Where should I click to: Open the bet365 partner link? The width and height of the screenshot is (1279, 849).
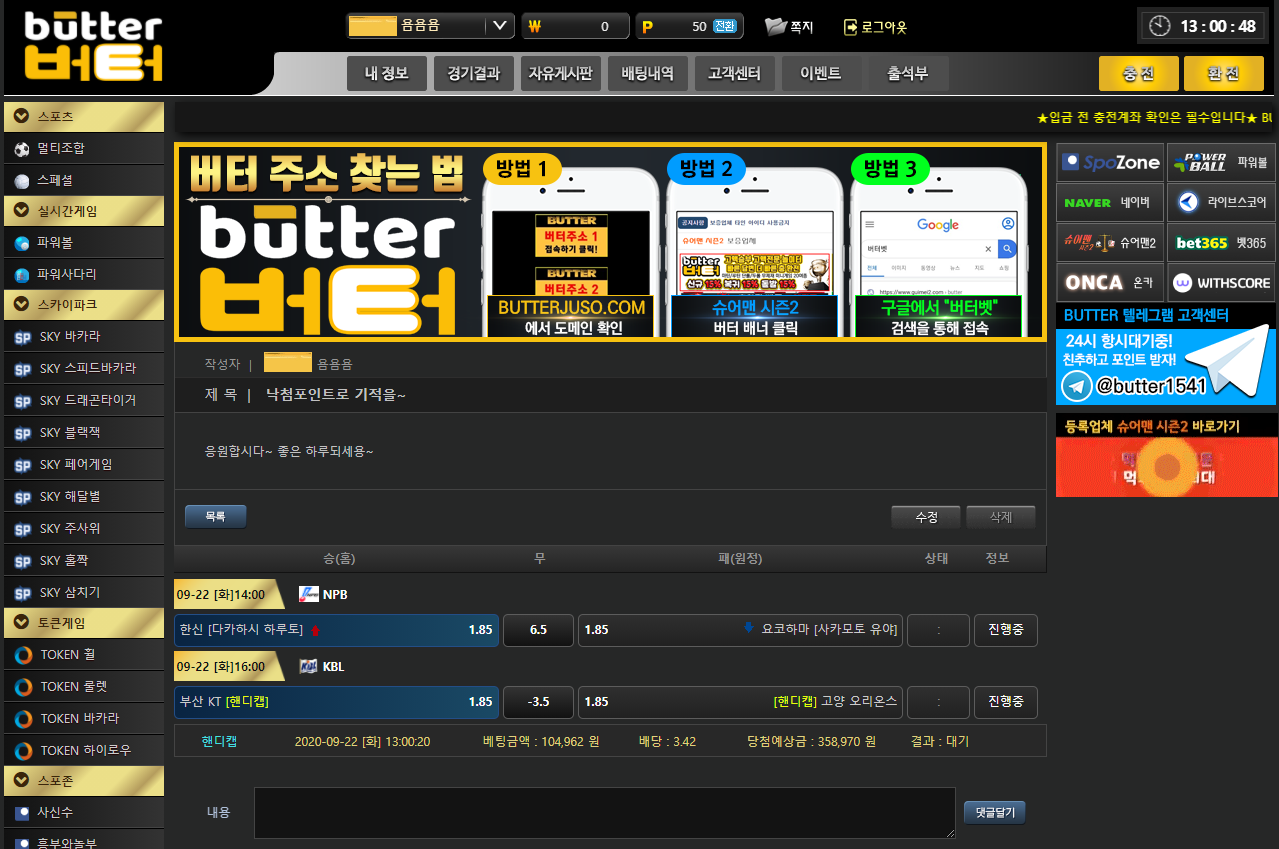tap(1221, 242)
